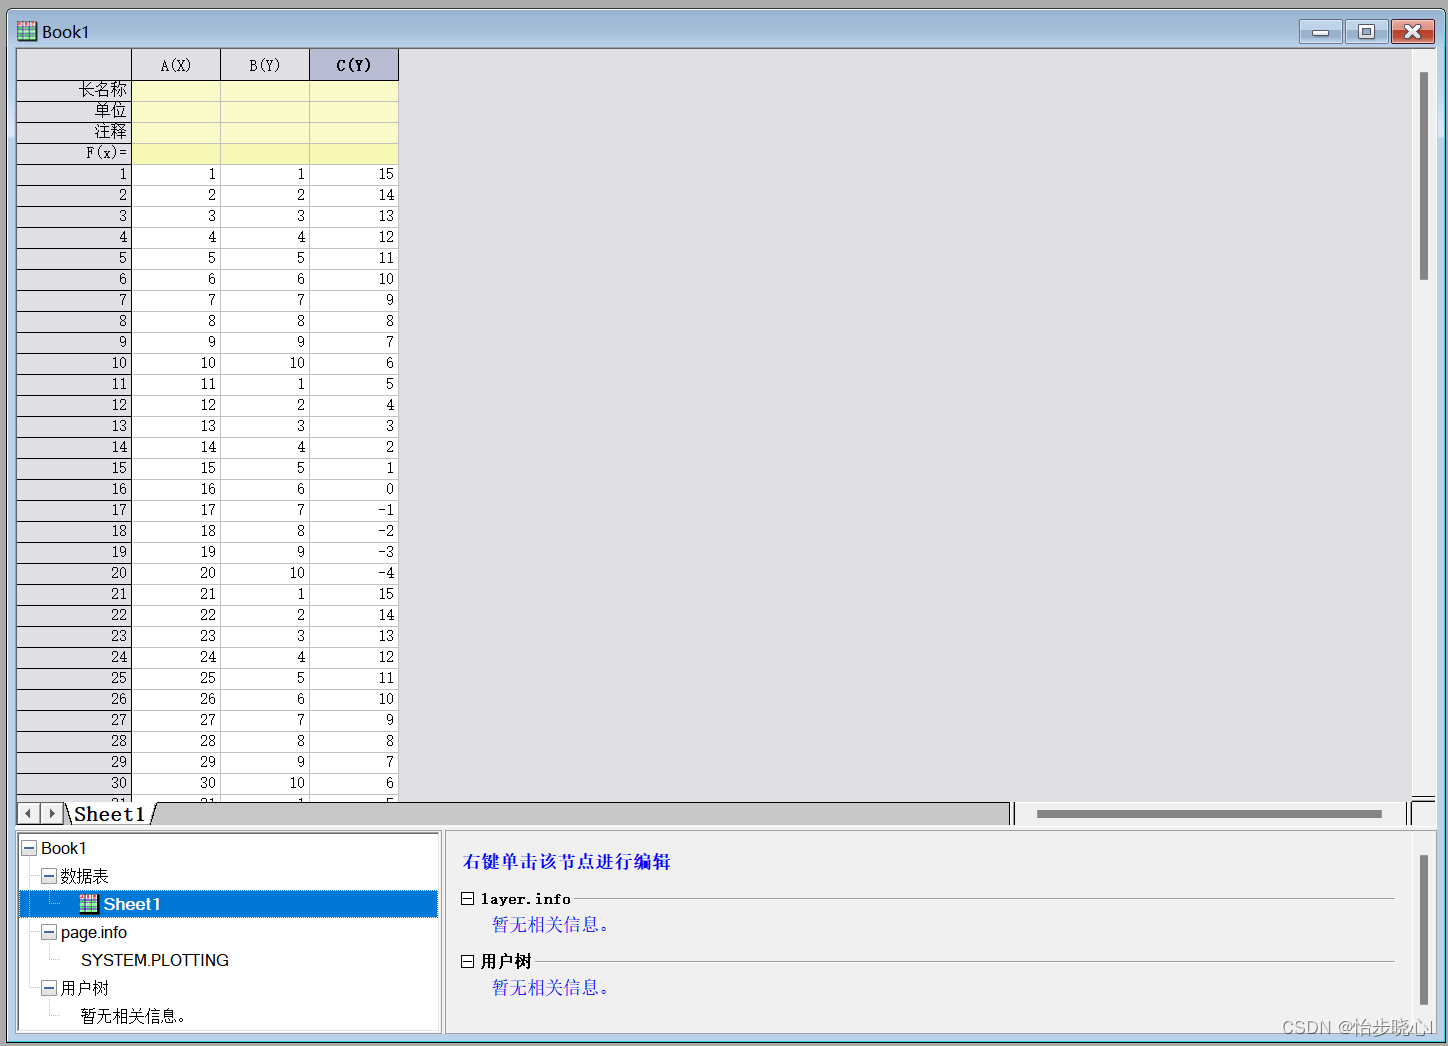This screenshot has width=1448, height=1046.
Task: Select 暂无相关信息。 item in the tree
Action: (133, 1016)
